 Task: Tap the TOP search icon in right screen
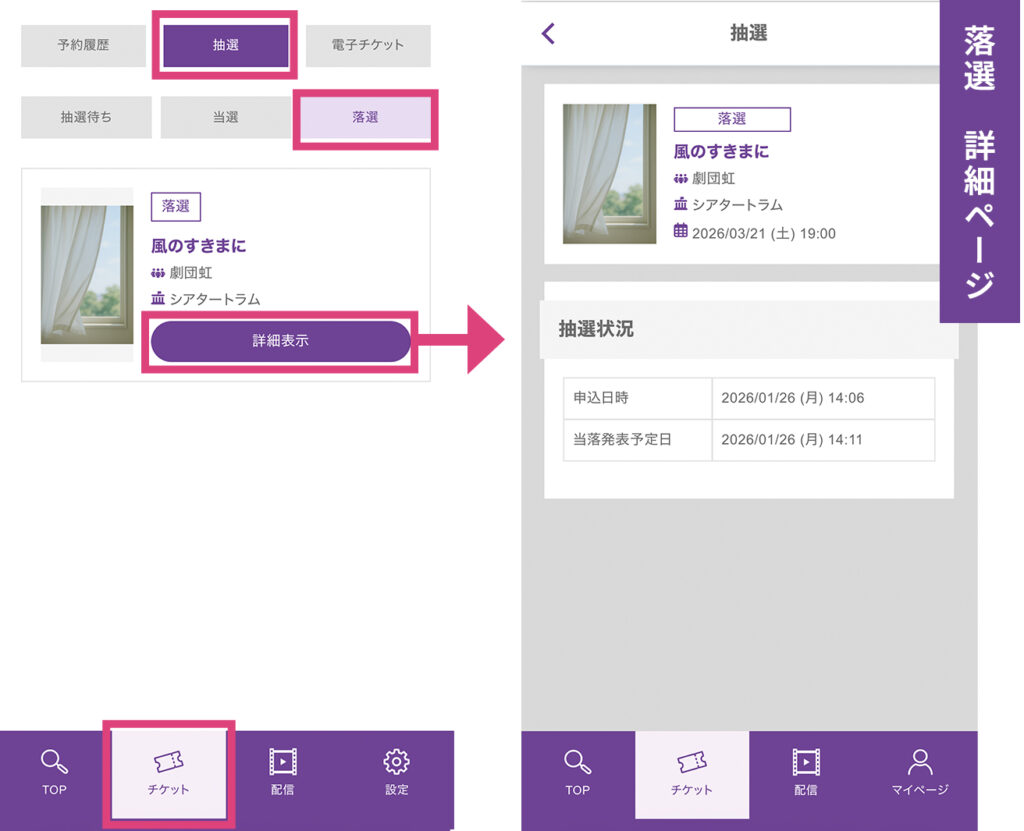(578, 763)
